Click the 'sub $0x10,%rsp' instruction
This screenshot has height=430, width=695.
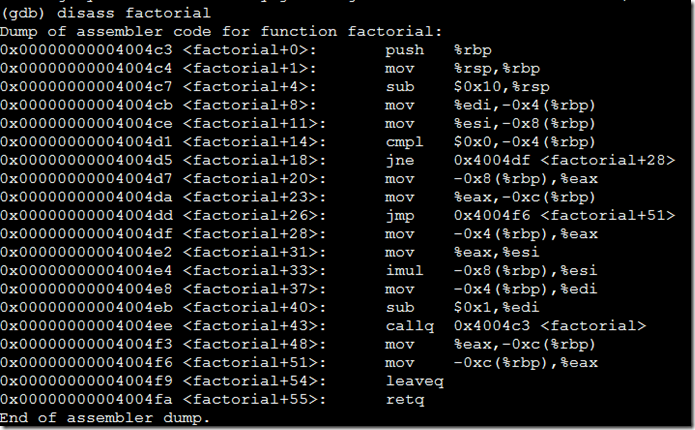[x=468, y=86]
